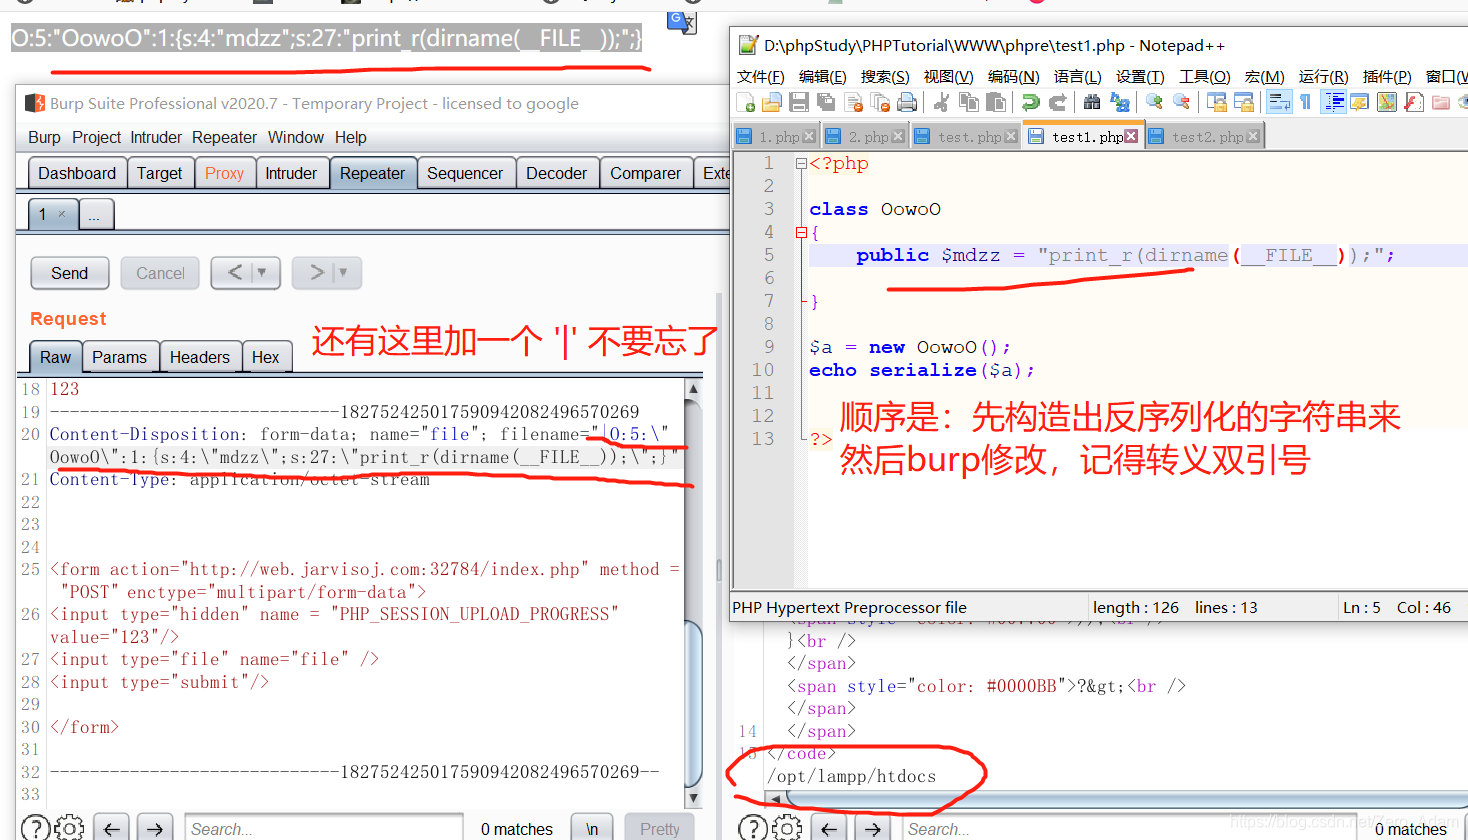
Task: Open the history forward dropdown arrow in Repeater
Action: (343, 273)
